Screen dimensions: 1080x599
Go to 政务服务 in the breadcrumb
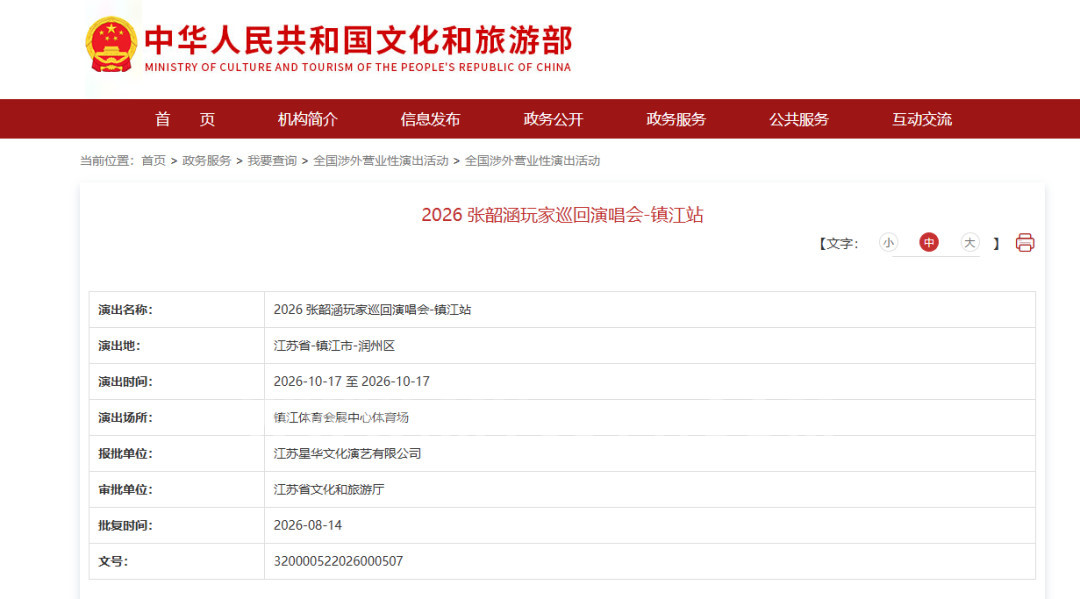coord(207,160)
